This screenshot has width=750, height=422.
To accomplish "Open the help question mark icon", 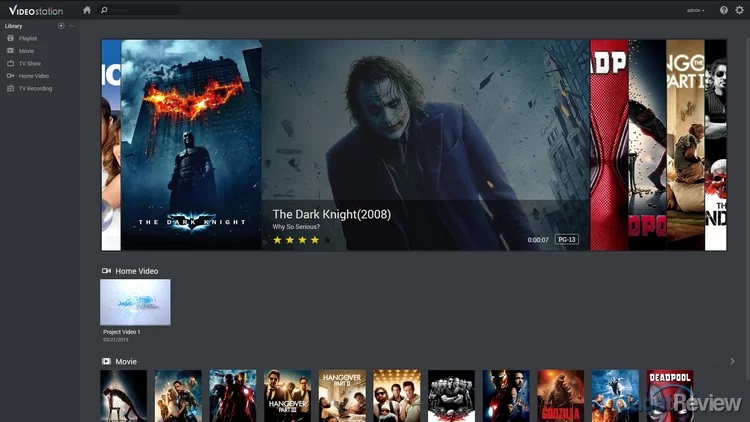I will (x=724, y=10).
